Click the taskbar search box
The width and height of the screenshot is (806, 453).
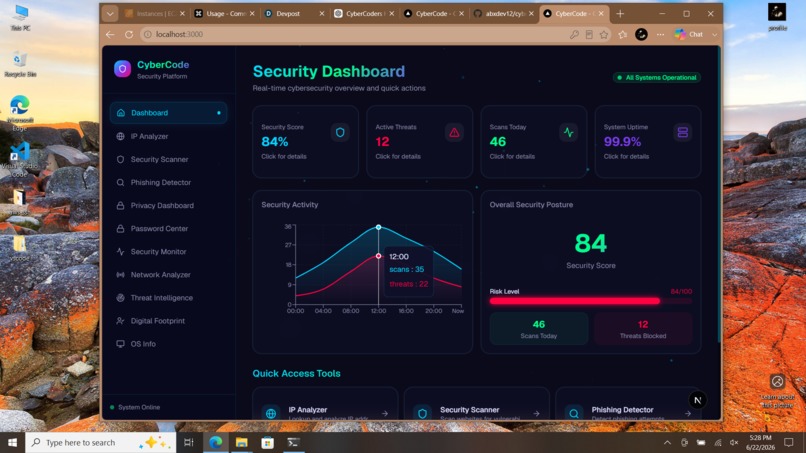(x=100, y=443)
